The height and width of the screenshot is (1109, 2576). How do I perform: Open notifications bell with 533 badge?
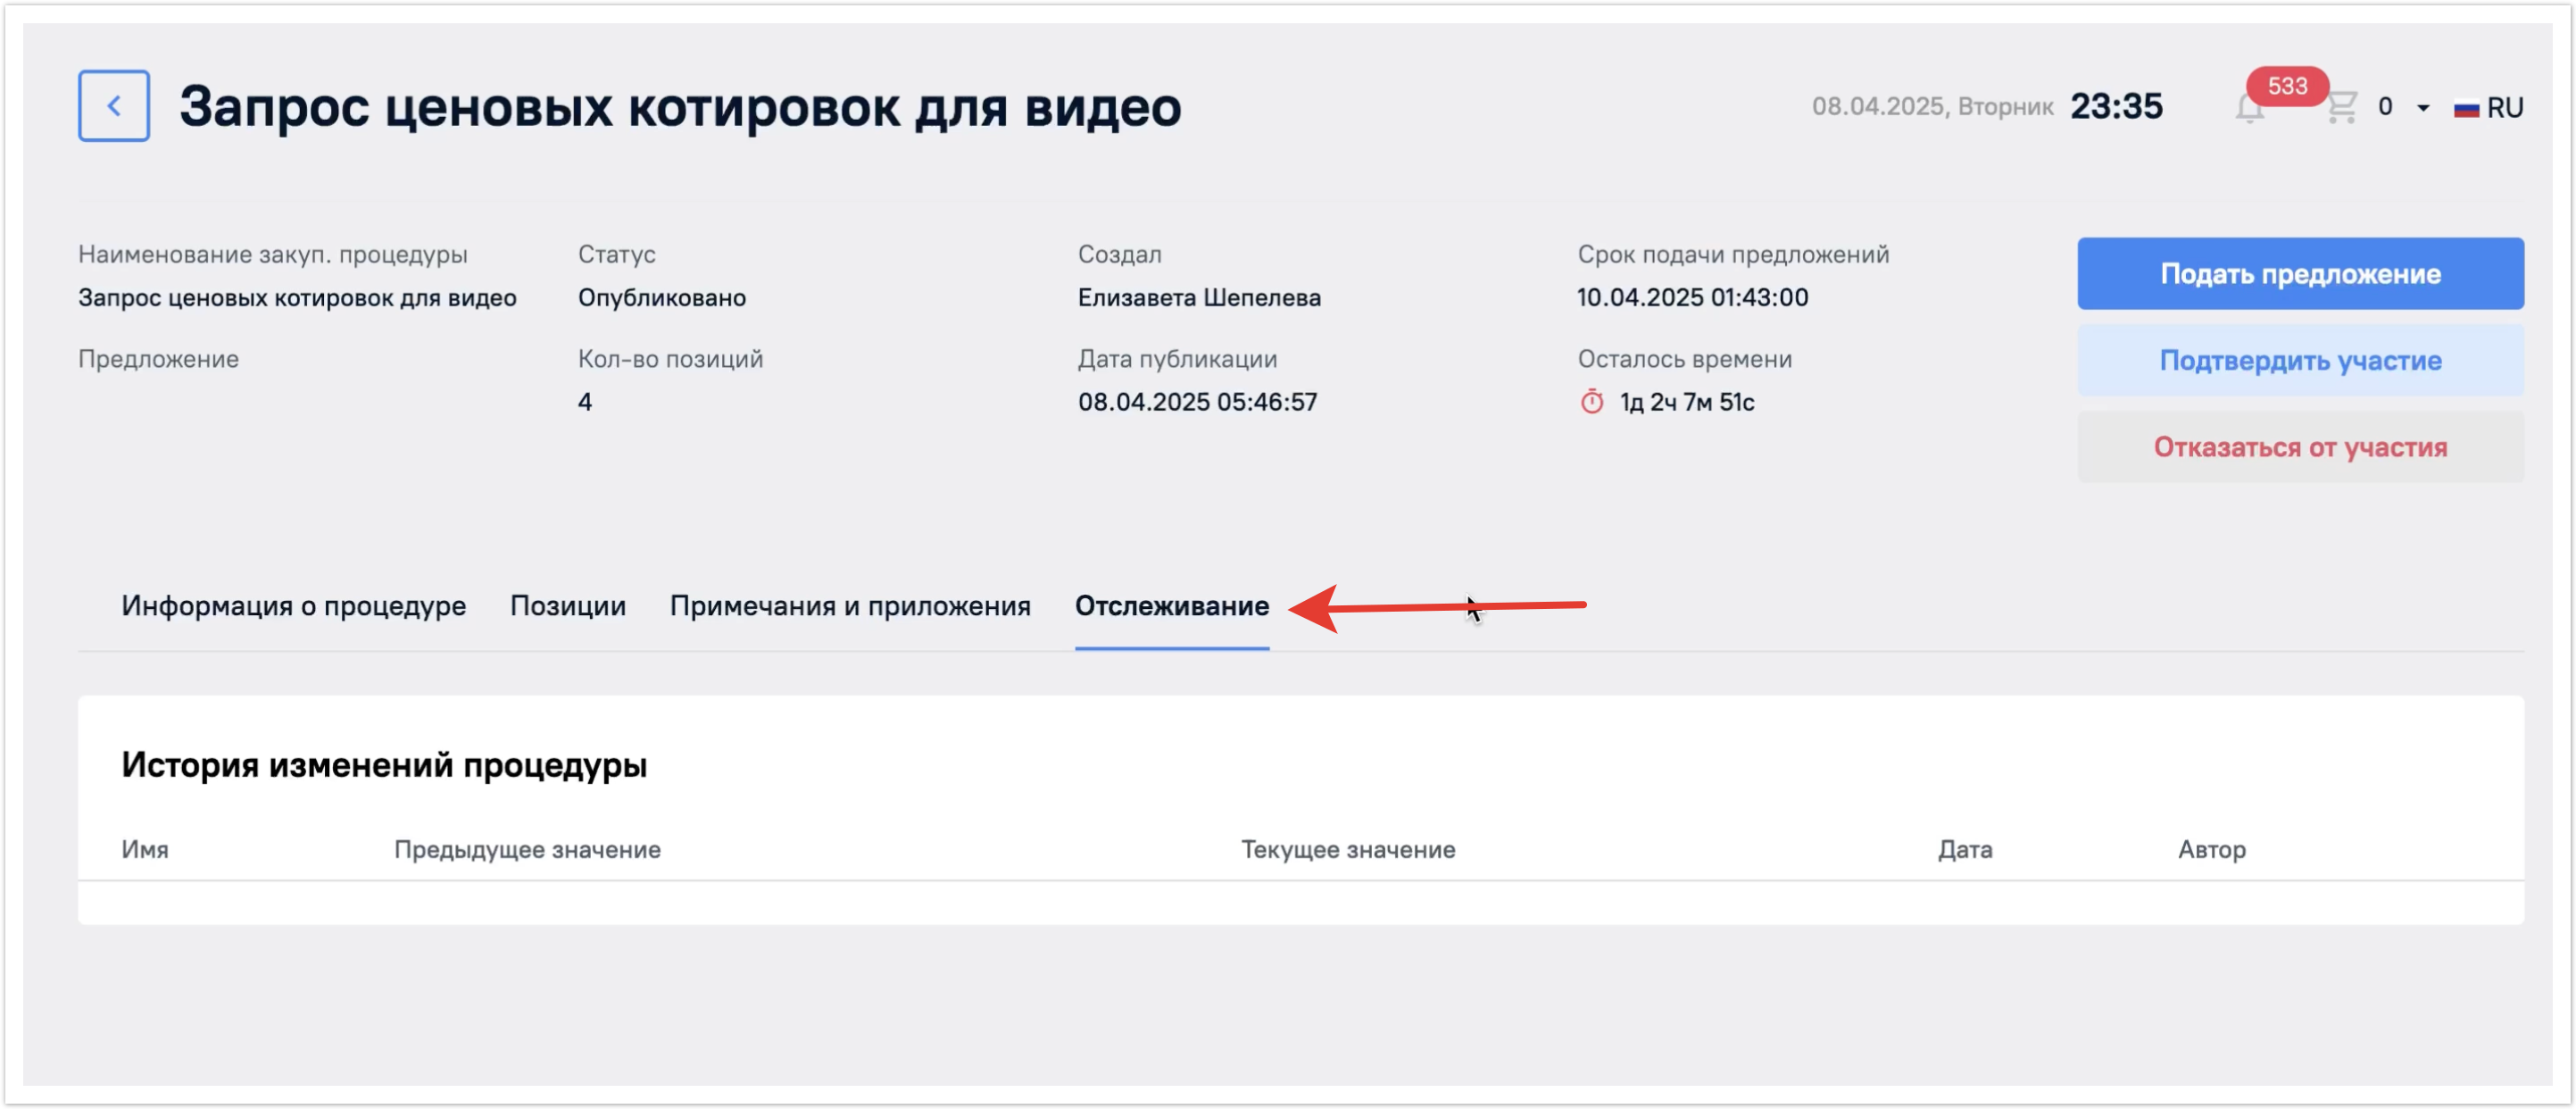click(2249, 110)
